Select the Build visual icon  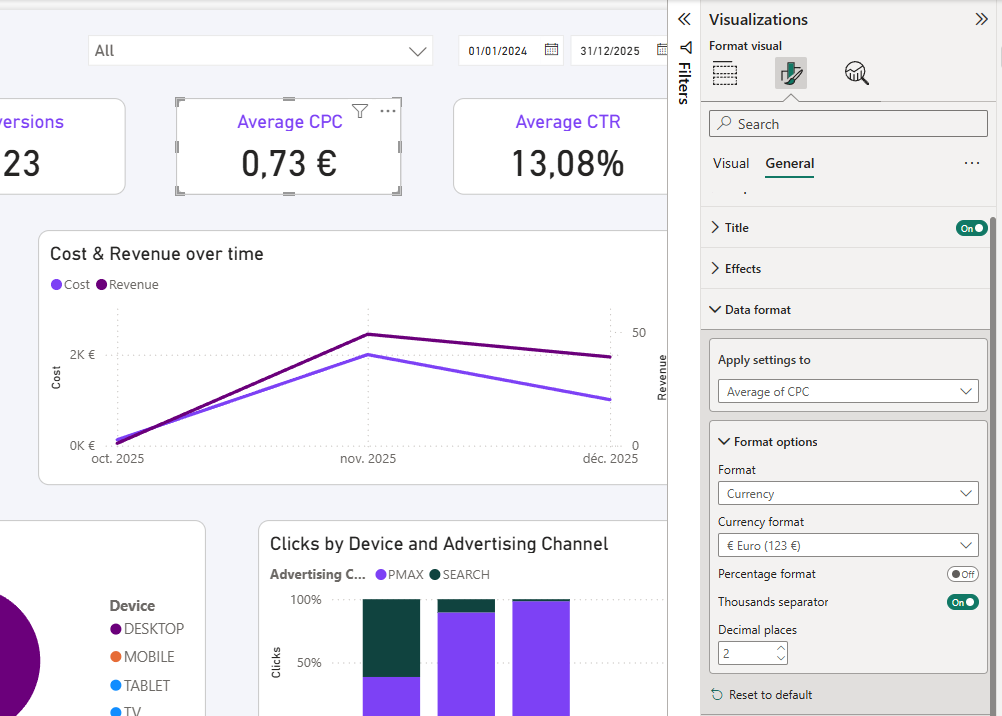[724, 72]
